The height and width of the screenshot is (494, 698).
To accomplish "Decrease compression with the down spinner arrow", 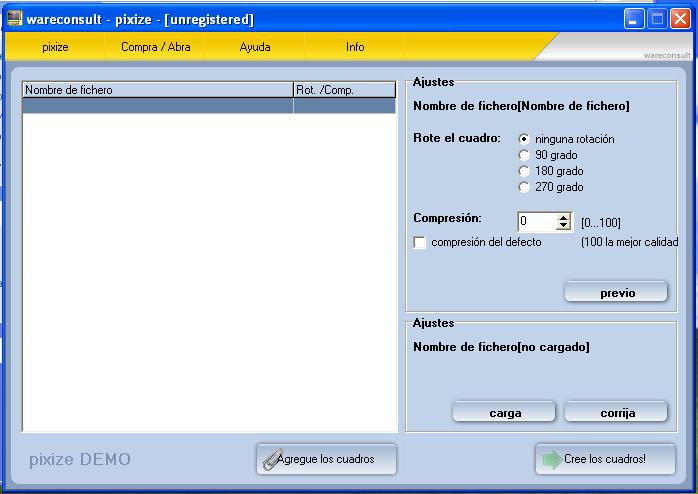I will (564, 226).
